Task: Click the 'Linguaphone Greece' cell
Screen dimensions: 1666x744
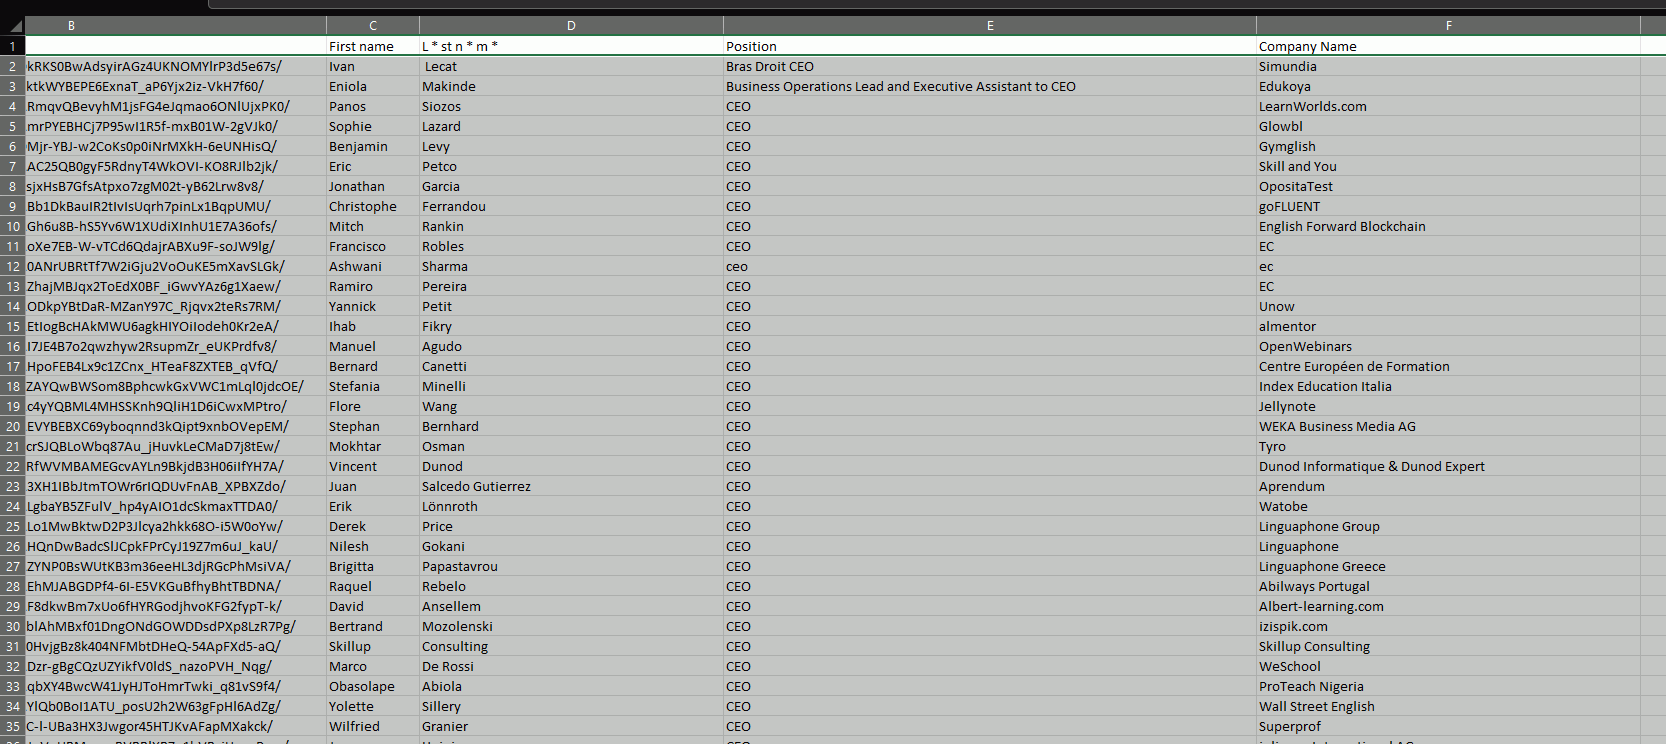Action: tap(1448, 566)
